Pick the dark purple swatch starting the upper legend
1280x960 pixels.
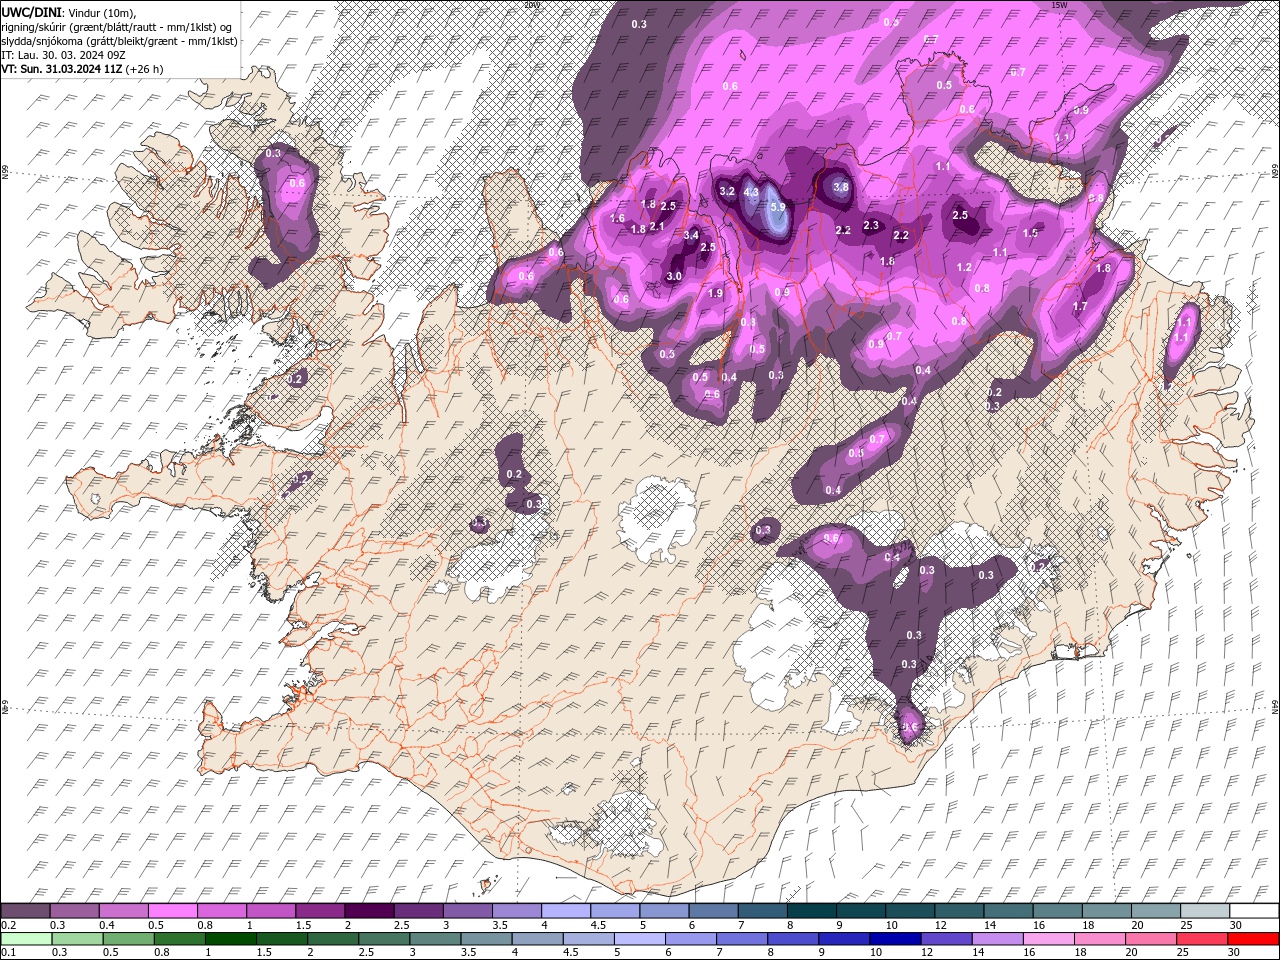26,911
